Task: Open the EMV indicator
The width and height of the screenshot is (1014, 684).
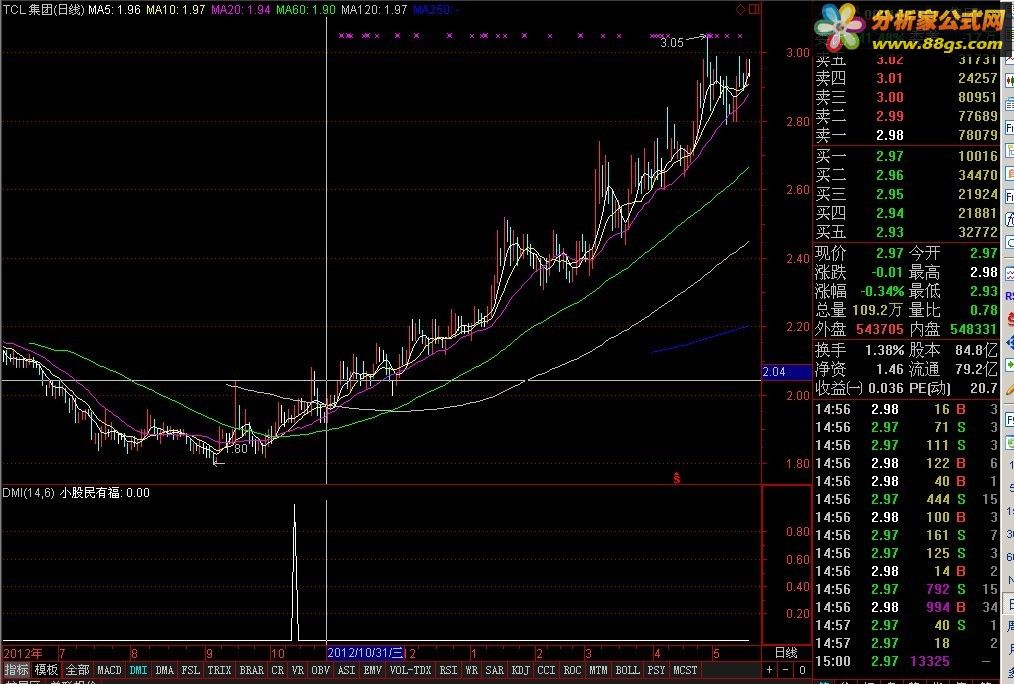Action: (x=372, y=670)
